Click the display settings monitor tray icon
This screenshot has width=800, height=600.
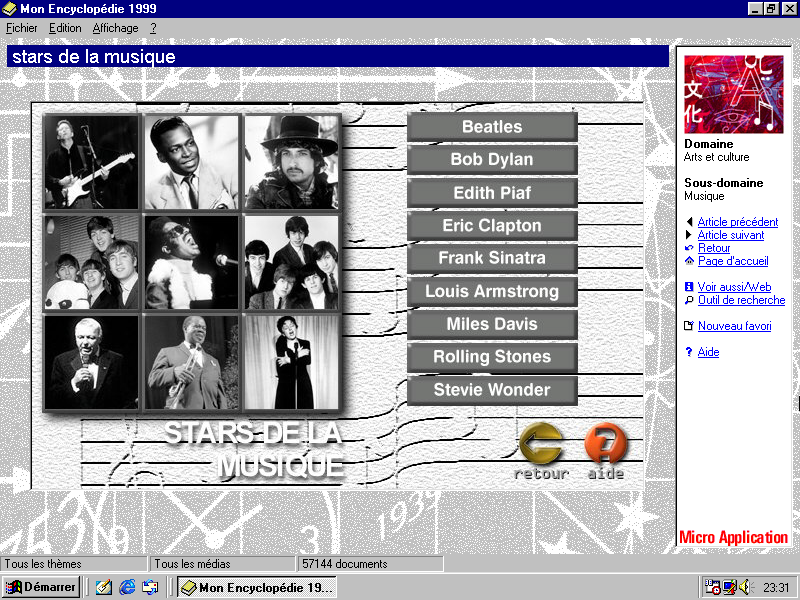coord(730,587)
